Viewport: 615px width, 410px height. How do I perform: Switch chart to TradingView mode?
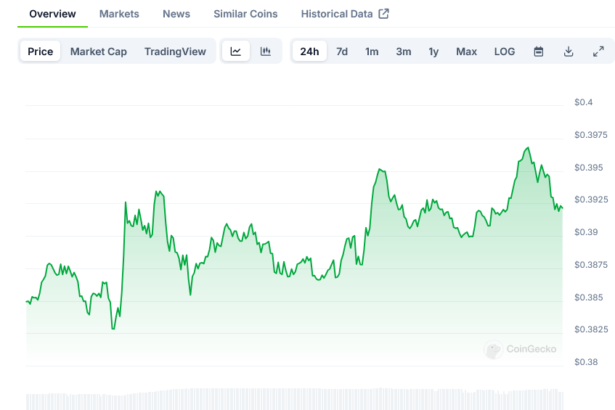click(176, 51)
